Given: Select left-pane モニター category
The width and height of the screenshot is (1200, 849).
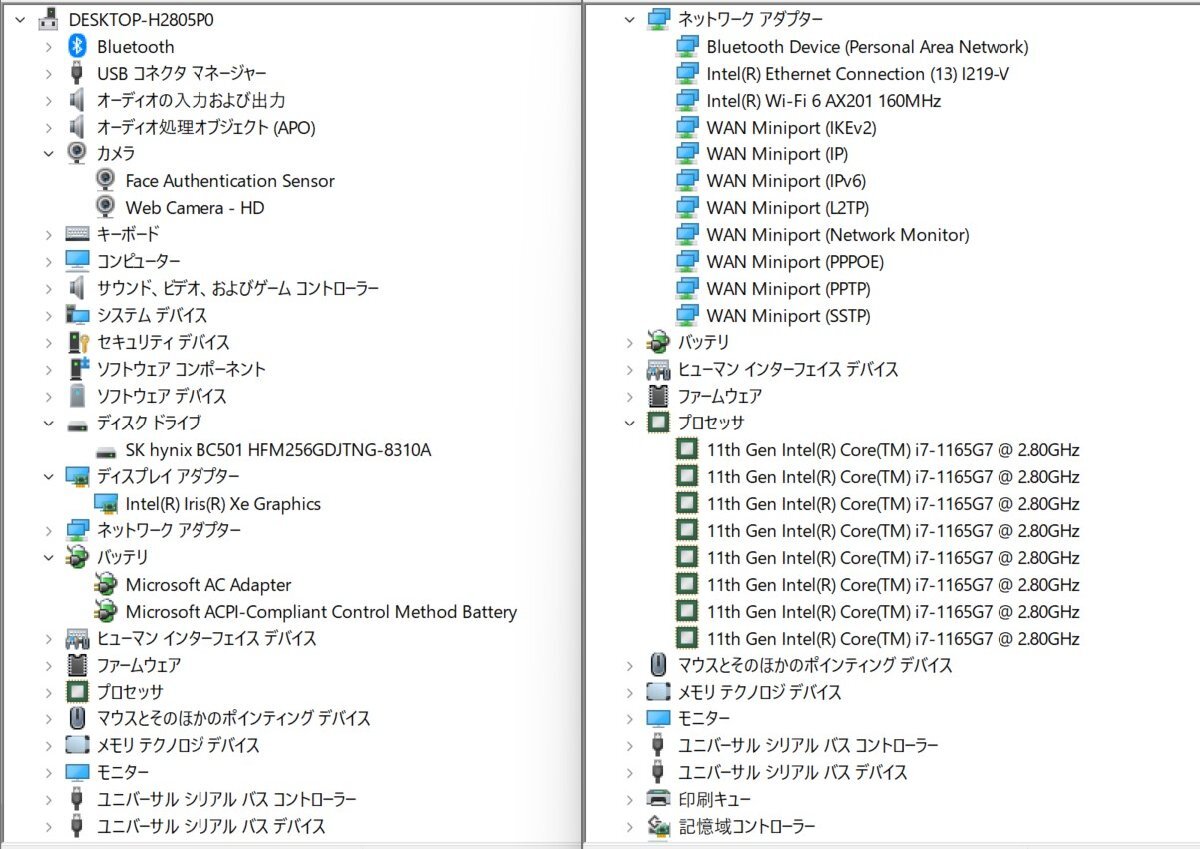Looking at the screenshot, I should (x=123, y=772).
